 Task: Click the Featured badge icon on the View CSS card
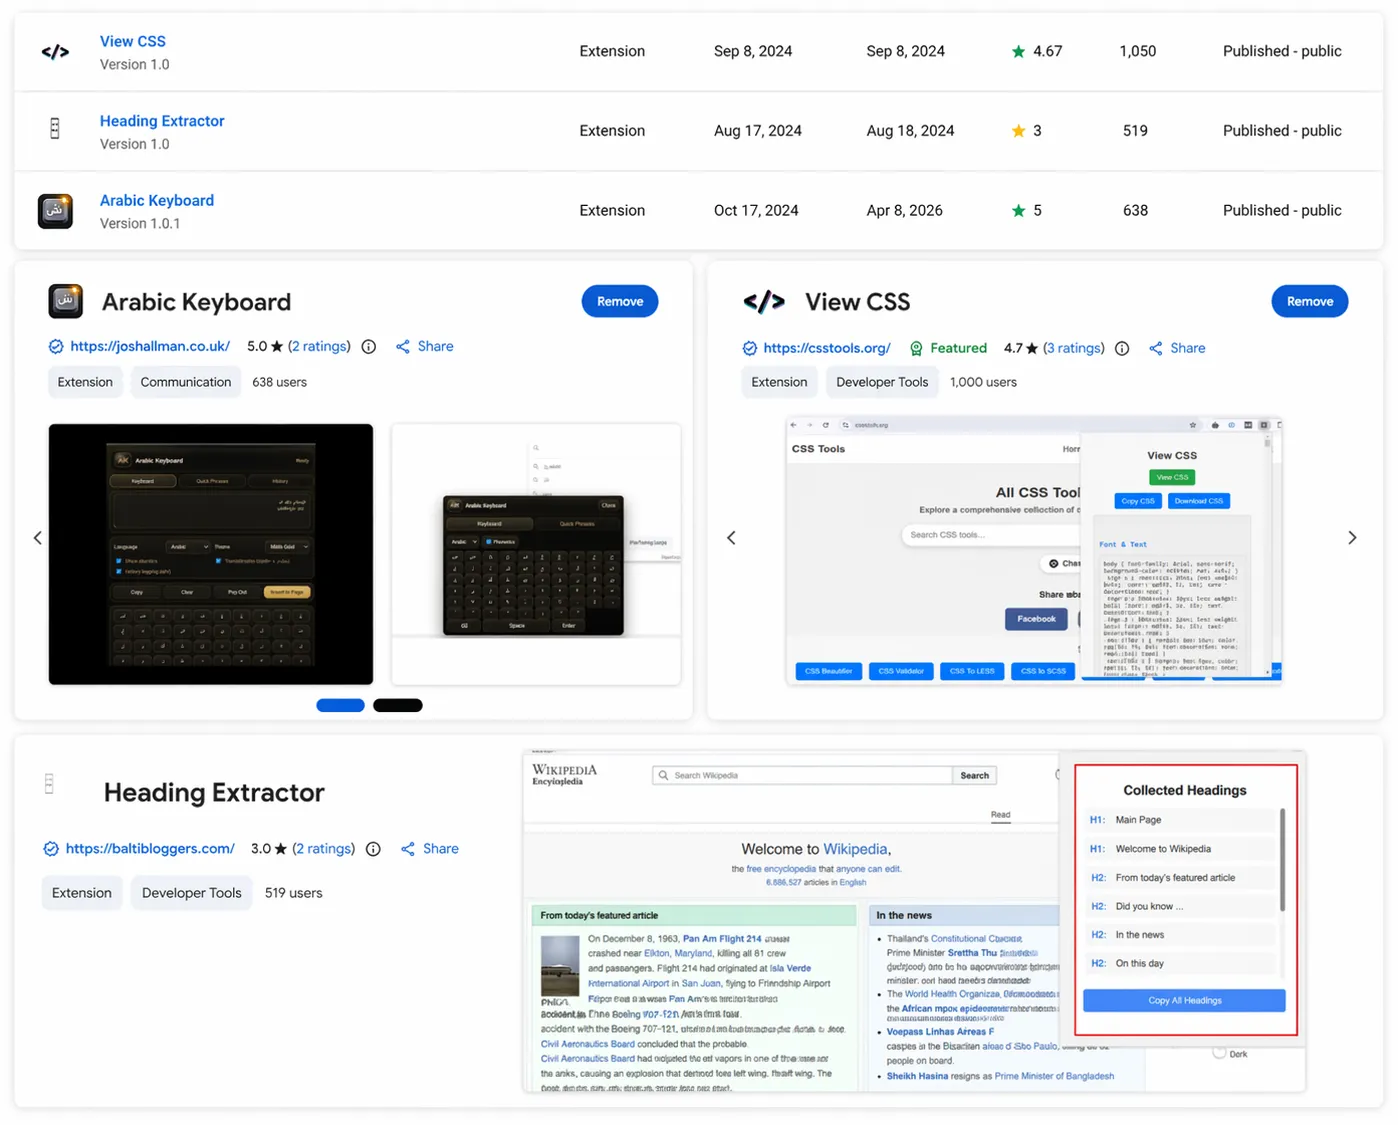point(916,349)
